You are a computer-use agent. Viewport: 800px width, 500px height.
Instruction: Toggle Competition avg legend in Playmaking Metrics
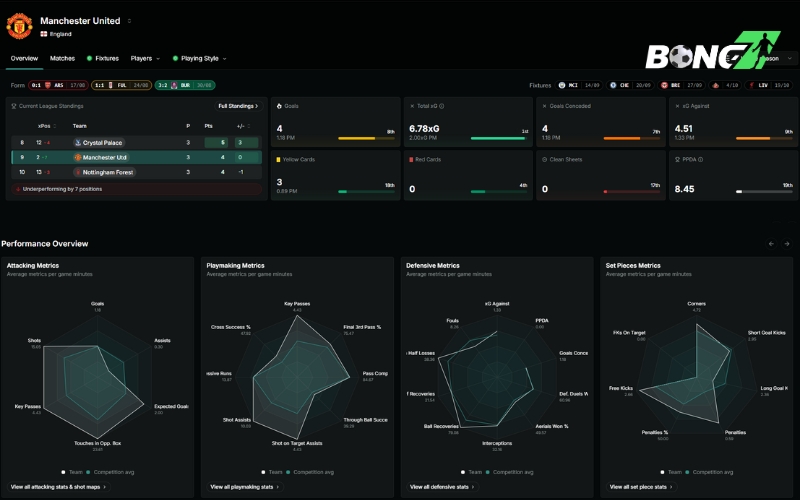pos(310,472)
